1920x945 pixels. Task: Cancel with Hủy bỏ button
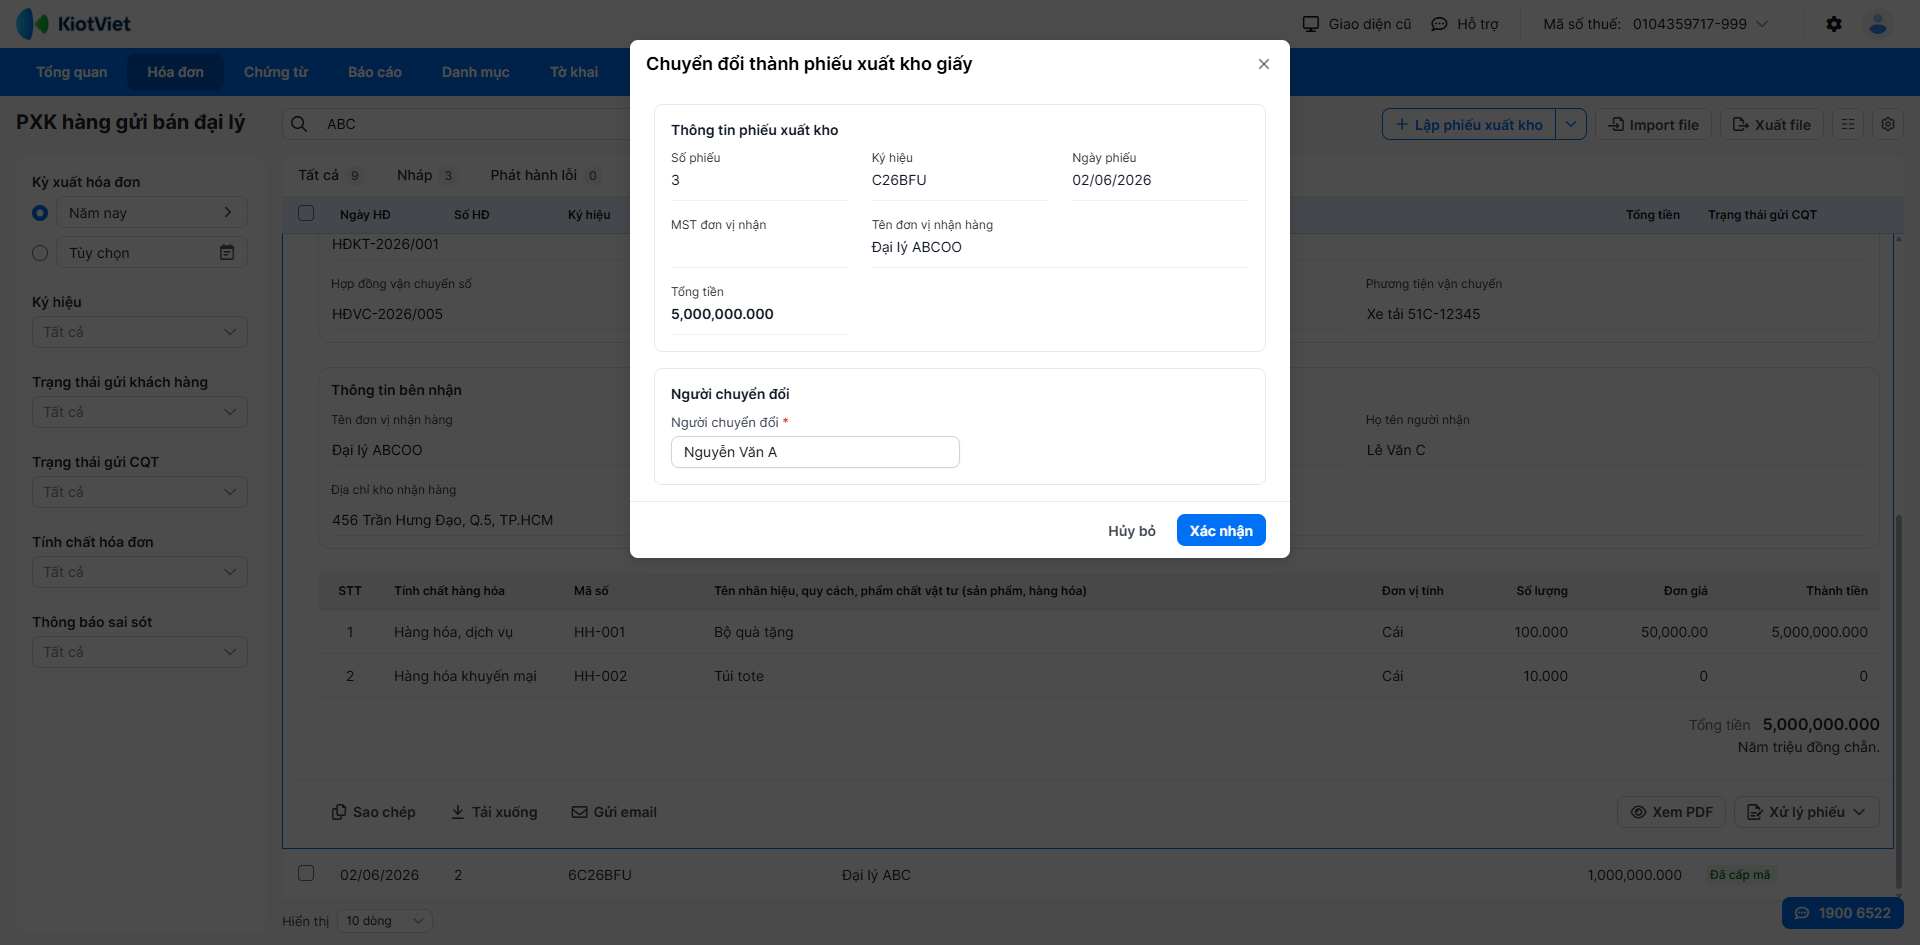1132,530
